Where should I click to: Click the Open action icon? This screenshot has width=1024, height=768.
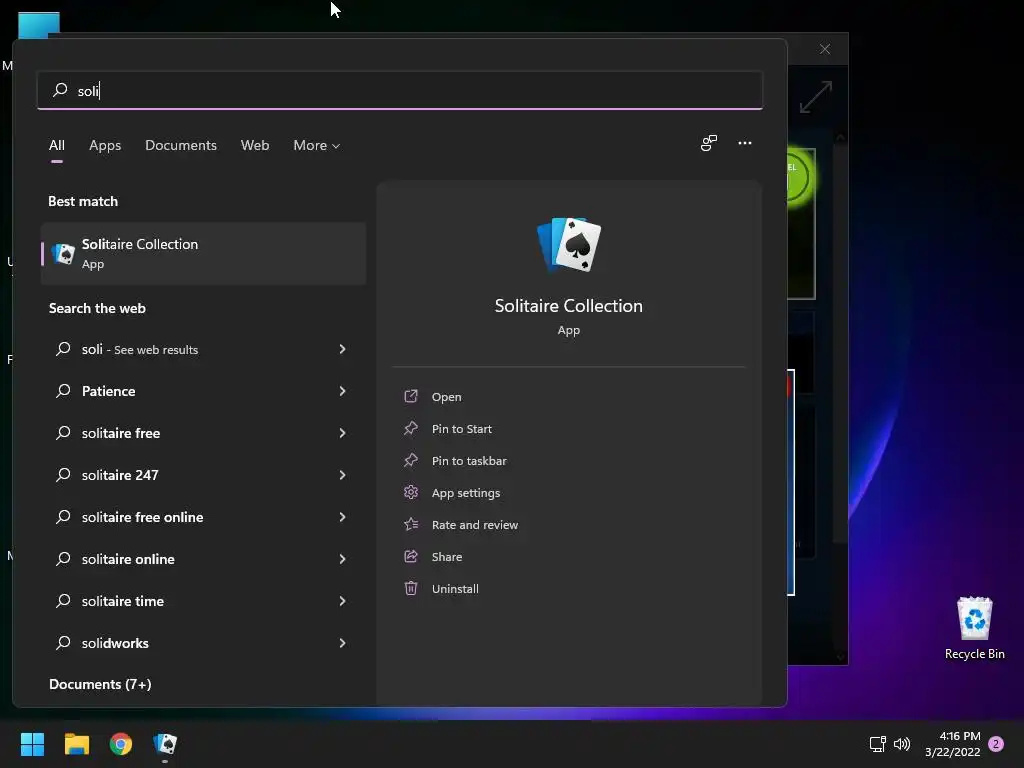(x=411, y=396)
